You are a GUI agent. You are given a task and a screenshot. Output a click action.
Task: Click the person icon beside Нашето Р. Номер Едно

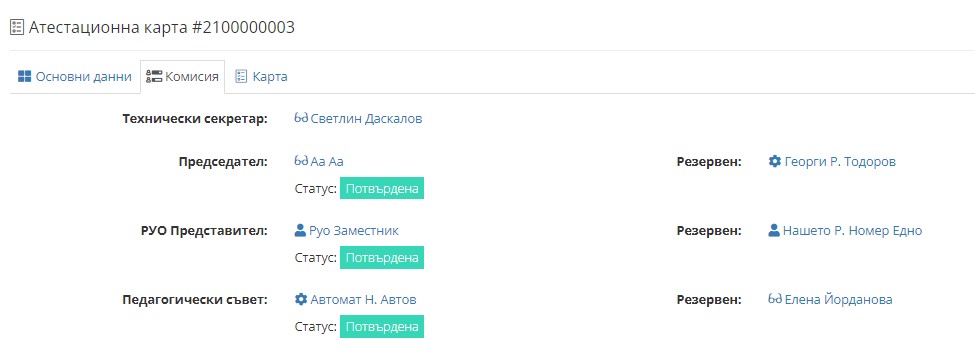point(774,231)
